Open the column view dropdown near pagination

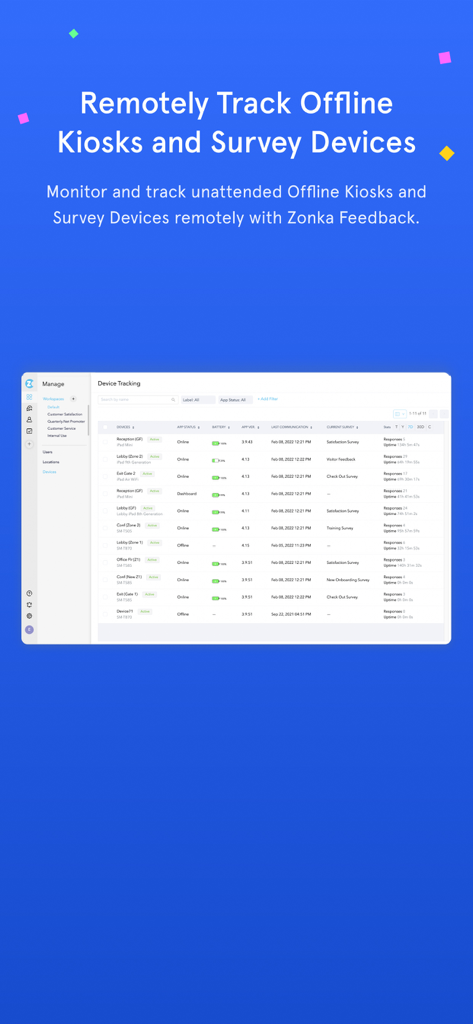pyautogui.click(x=399, y=413)
